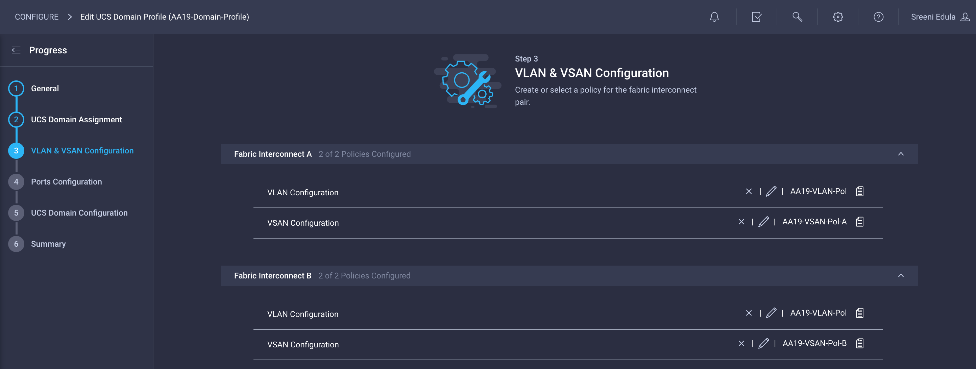View Fabric Interconnect A VLAN policy details icon
The image size is (976, 369).
[x=860, y=192]
